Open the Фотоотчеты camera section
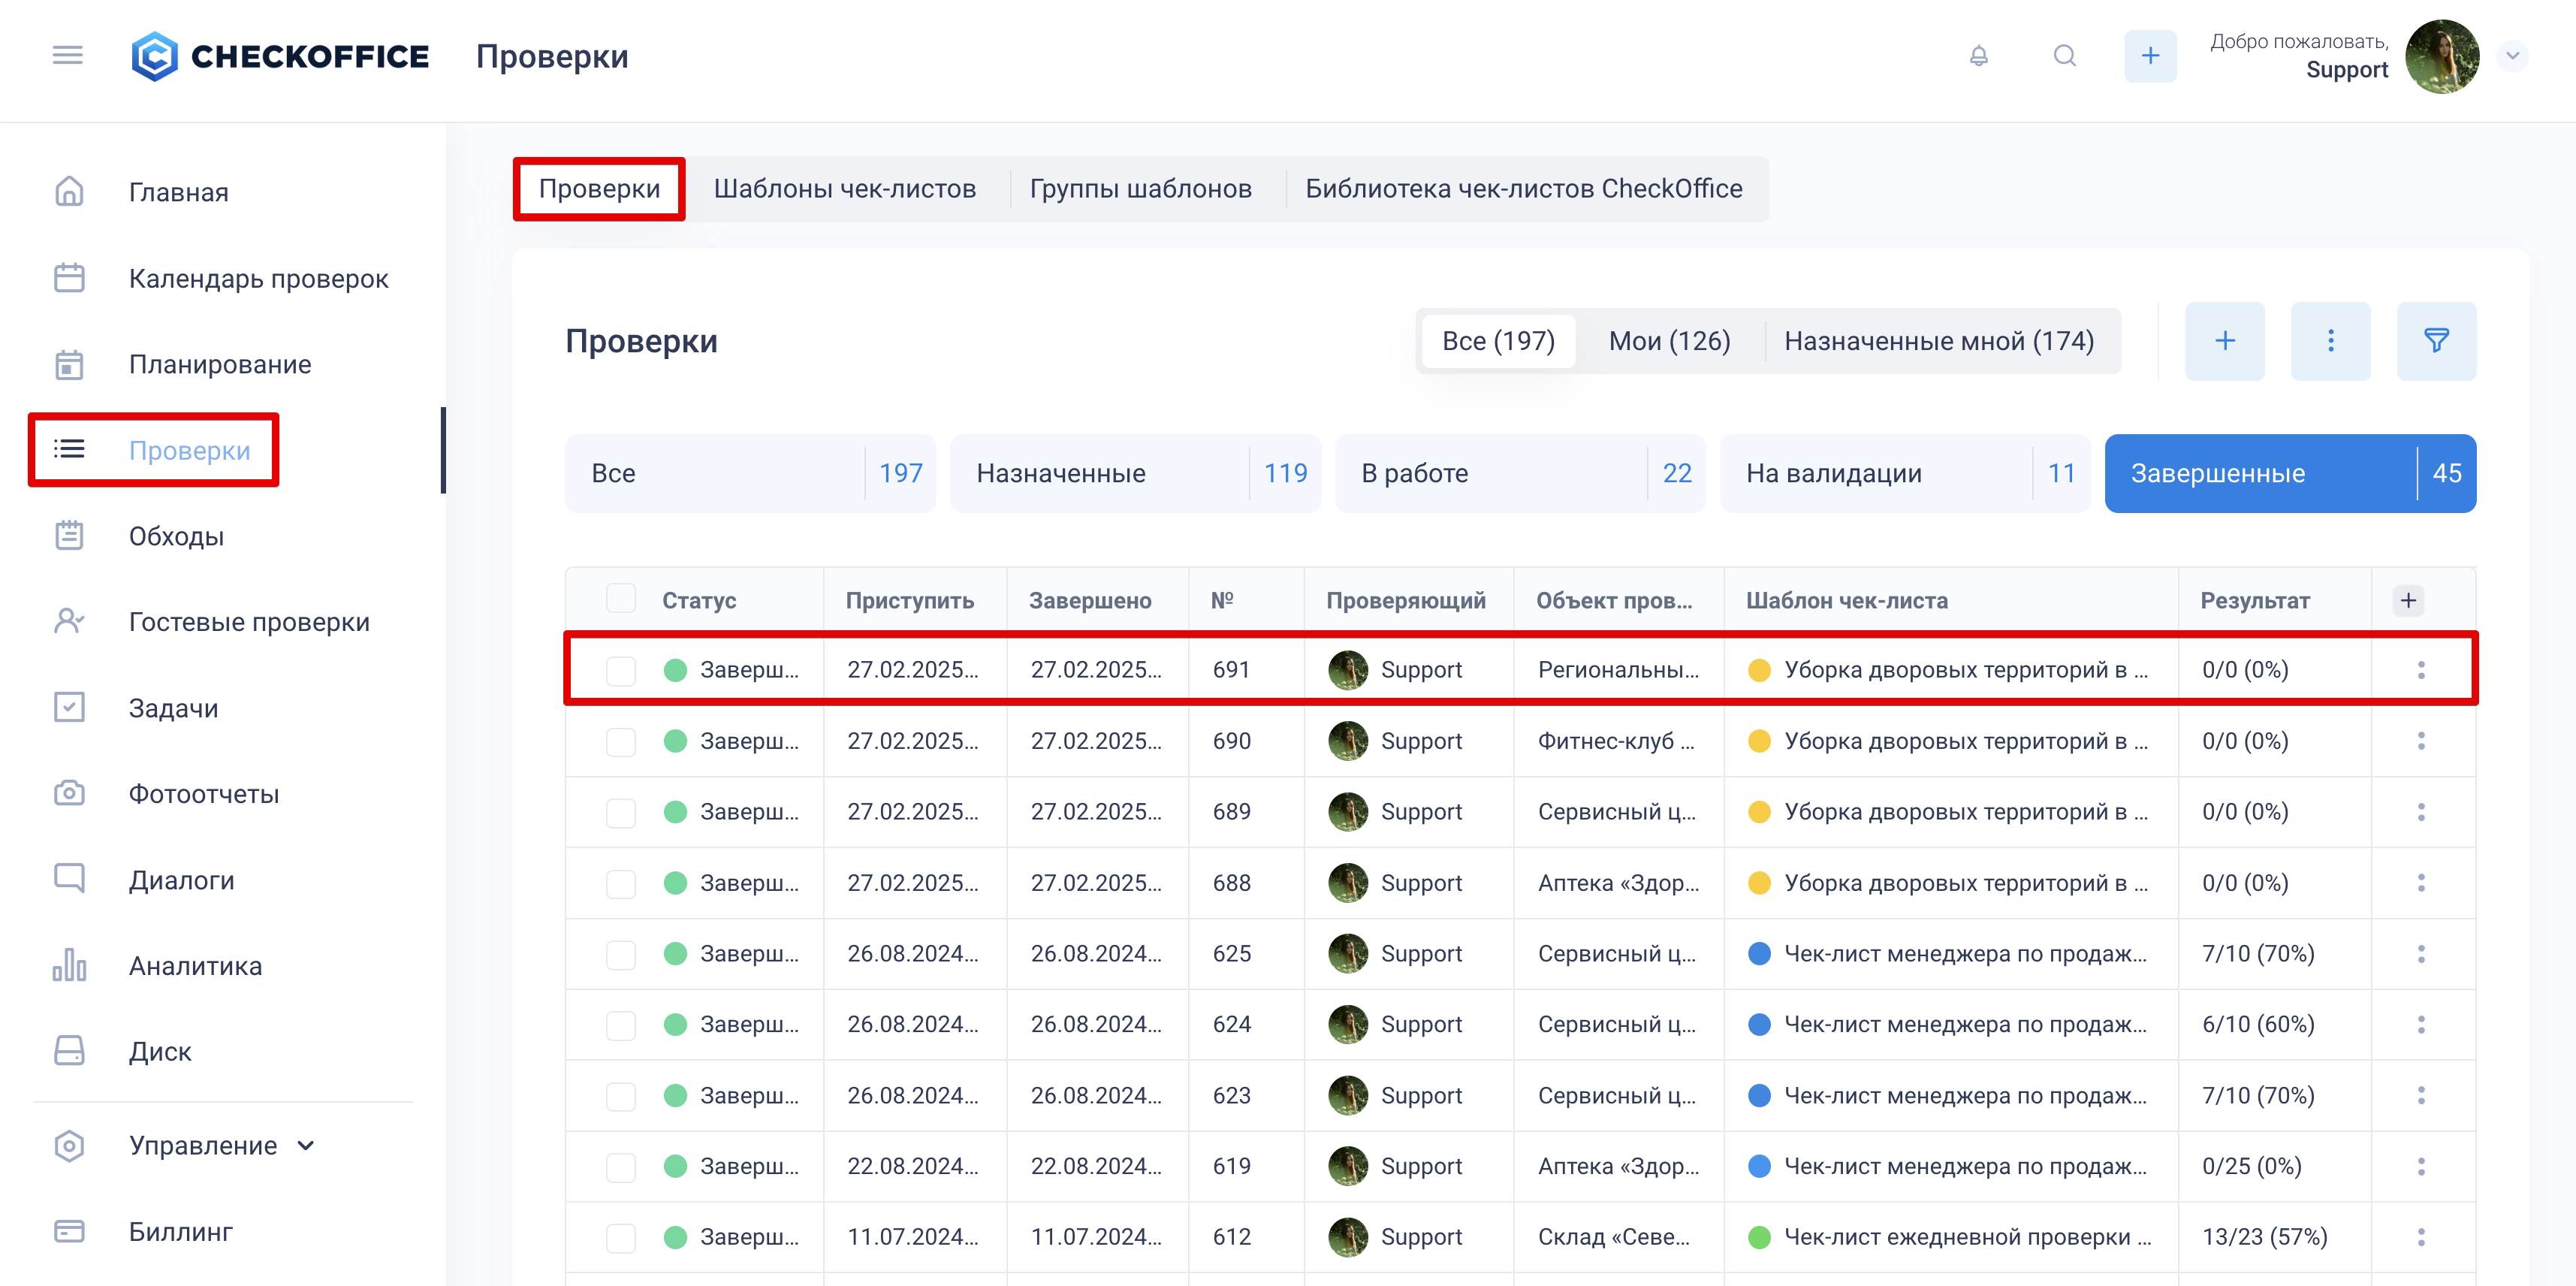2576x1286 pixels. (x=203, y=794)
